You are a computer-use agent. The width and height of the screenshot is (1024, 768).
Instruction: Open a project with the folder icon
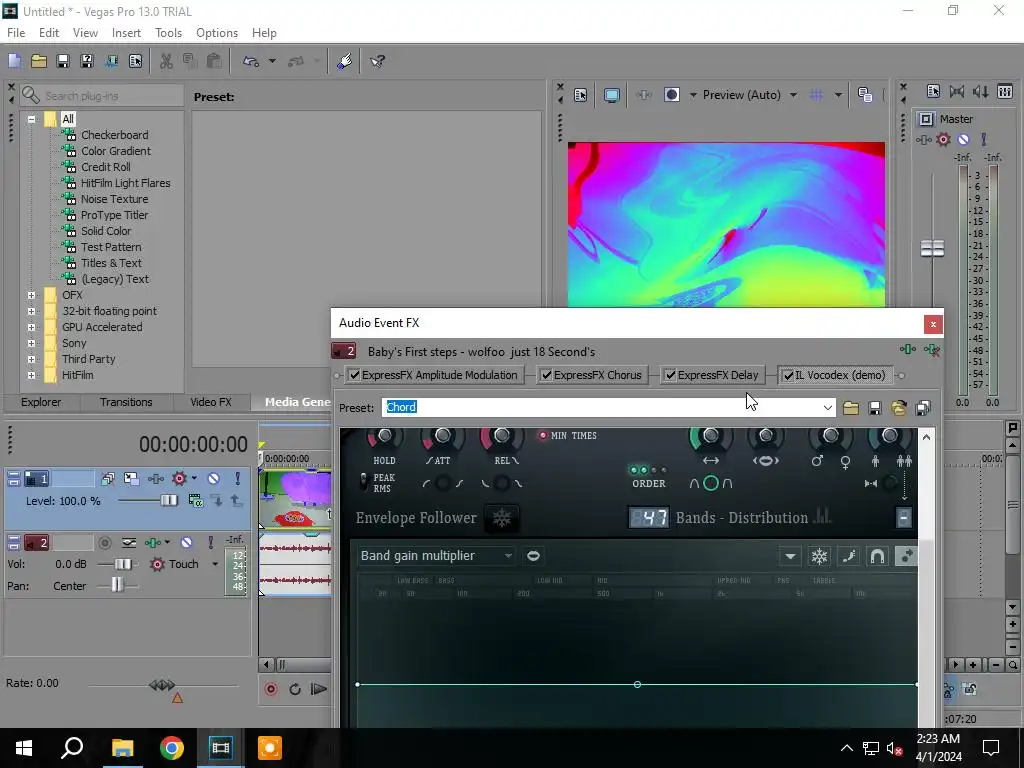tap(39, 61)
